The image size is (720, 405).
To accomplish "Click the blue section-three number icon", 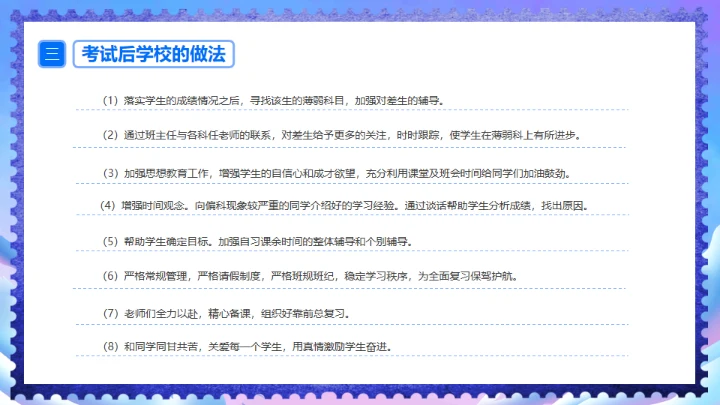I will tap(52, 54).
